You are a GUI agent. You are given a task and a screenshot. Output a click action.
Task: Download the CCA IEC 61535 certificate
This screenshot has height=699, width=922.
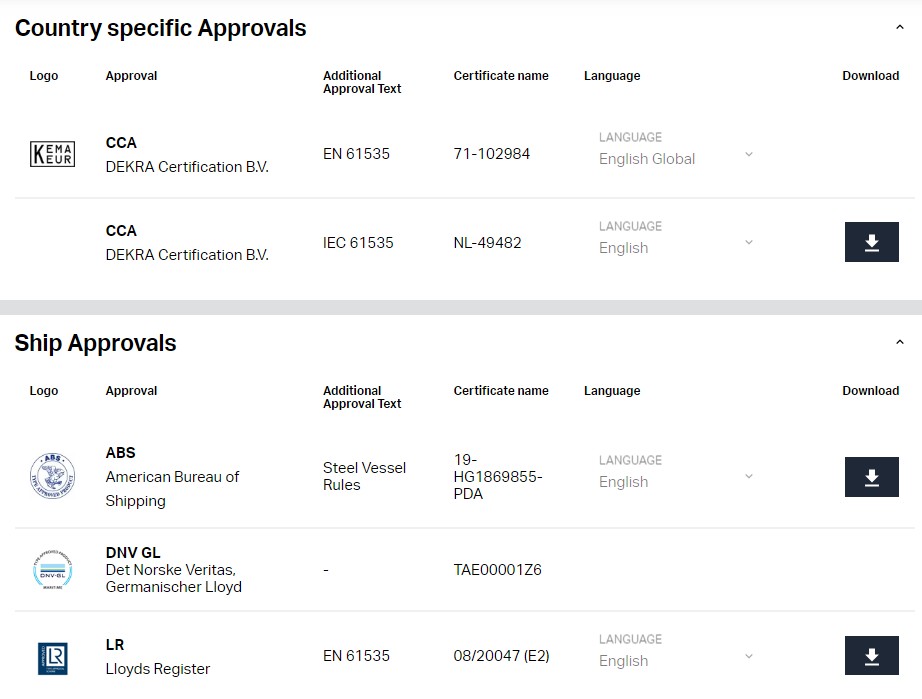(x=871, y=242)
